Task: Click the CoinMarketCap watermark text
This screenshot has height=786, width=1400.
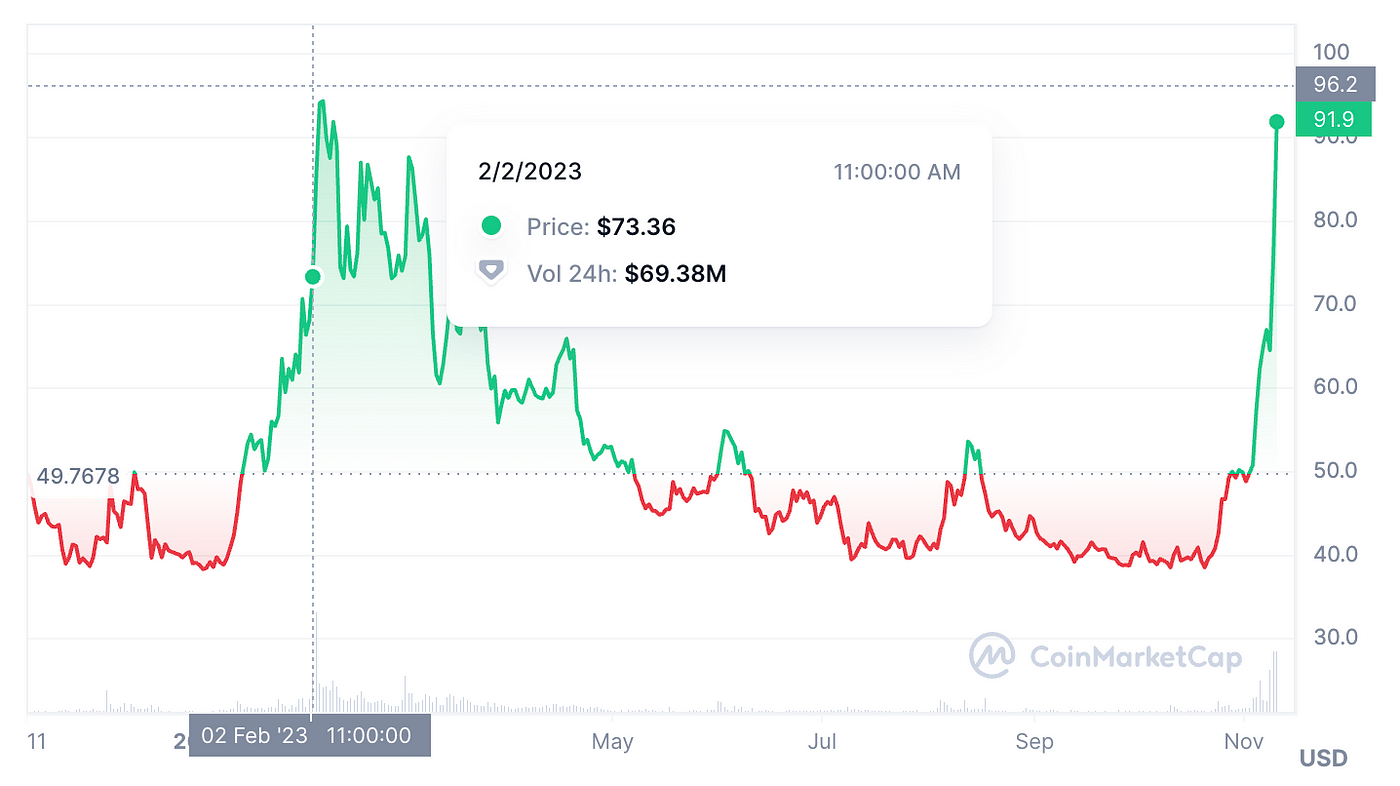Action: [1135, 657]
